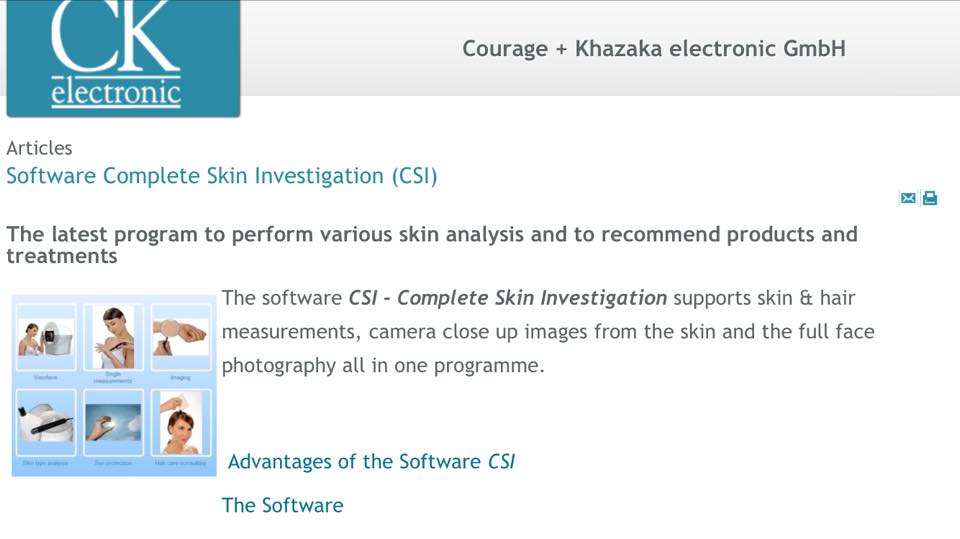Click the 'photography all in one programme' line

[x=383, y=365]
